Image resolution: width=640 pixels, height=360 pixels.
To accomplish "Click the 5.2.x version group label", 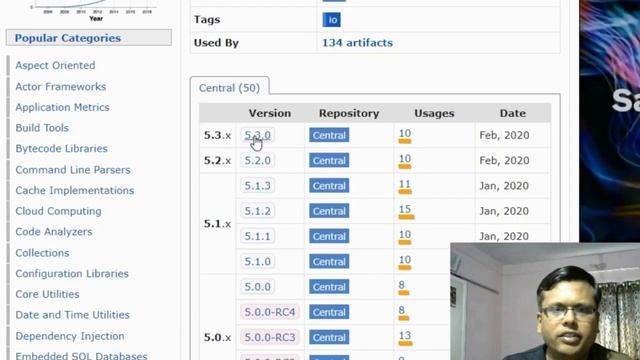I will tap(218, 160).
